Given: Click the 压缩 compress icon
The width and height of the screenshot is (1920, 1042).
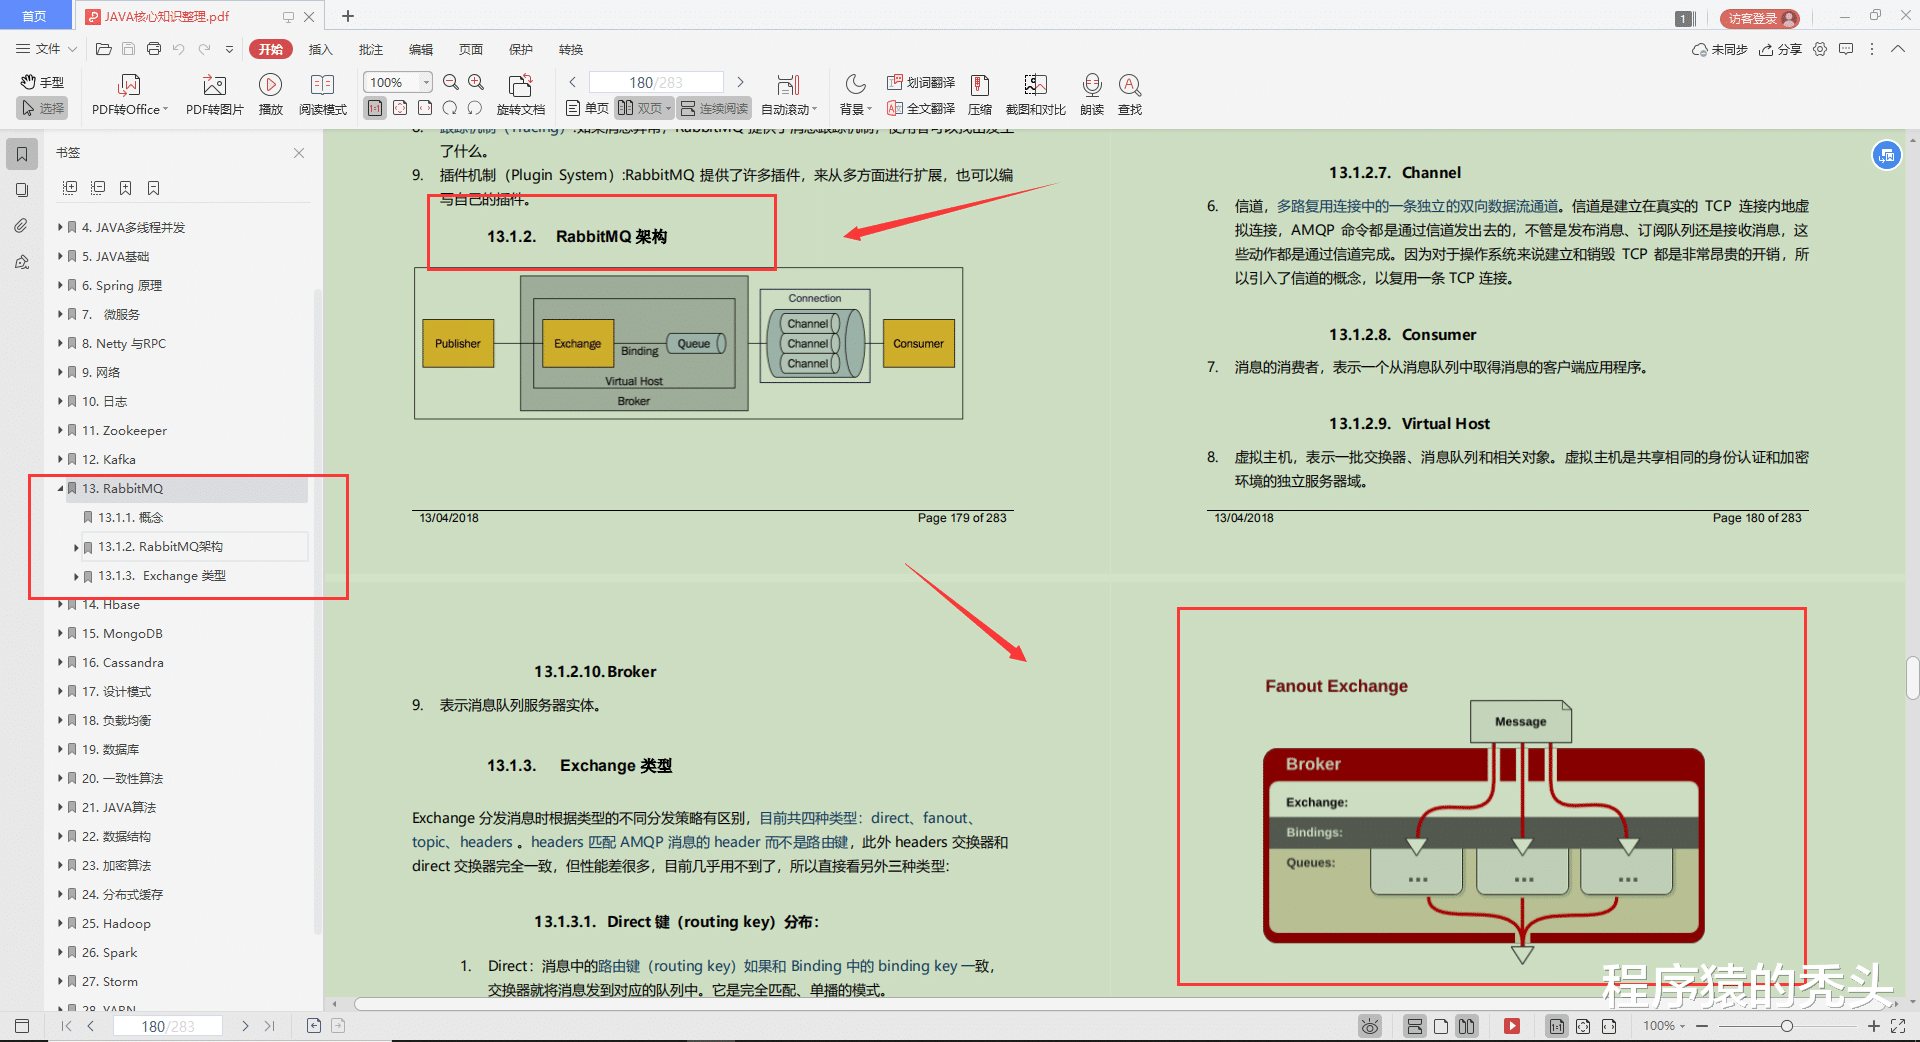Looking at the screenshot, I should (980, 86).
